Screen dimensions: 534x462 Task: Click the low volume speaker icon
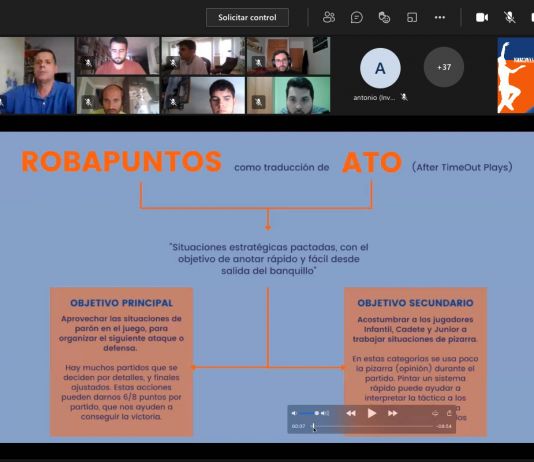294,413
